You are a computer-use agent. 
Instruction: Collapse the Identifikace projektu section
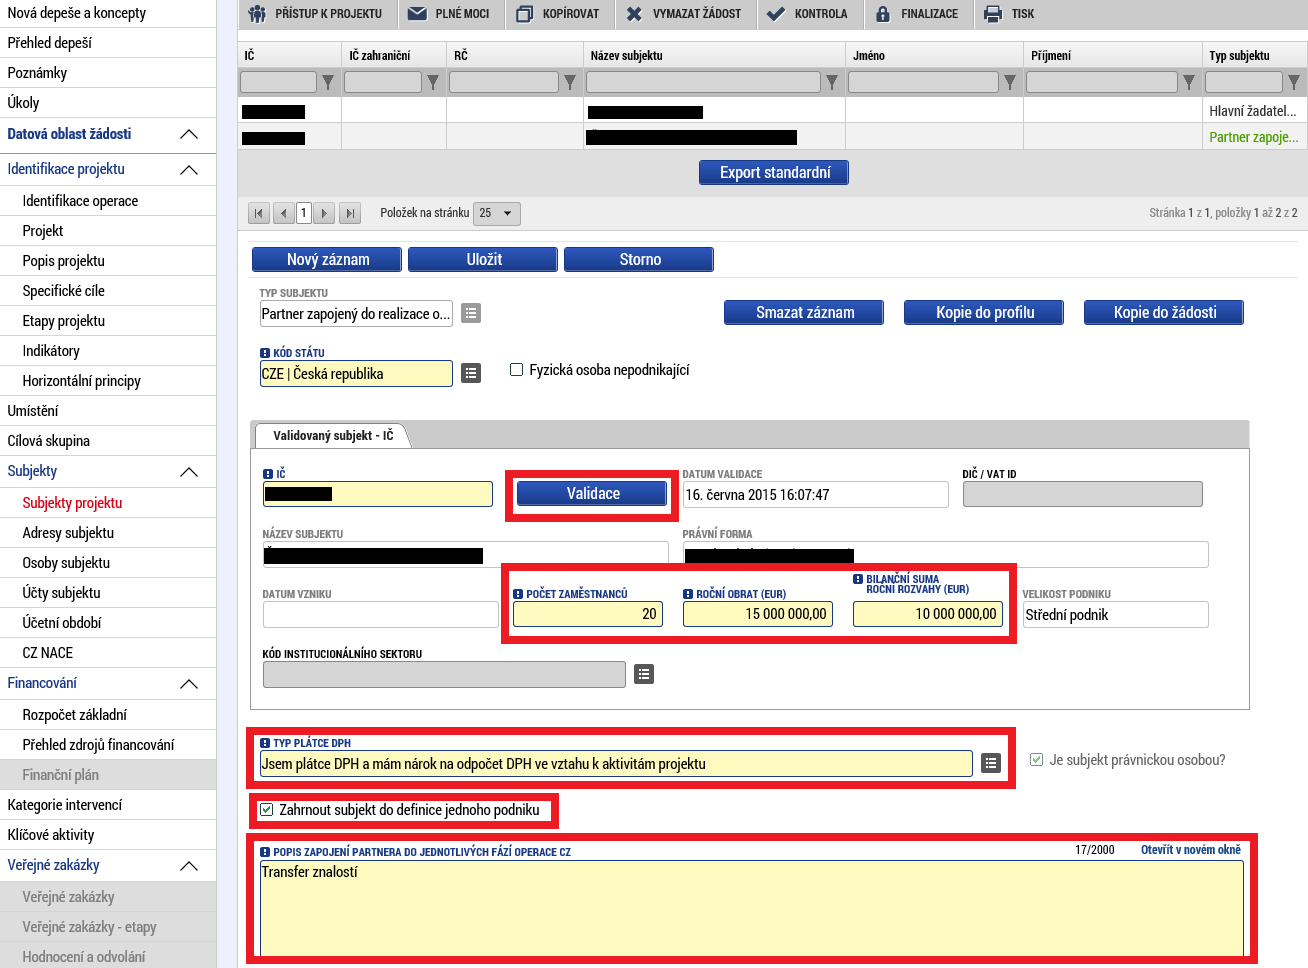point(189,169)
